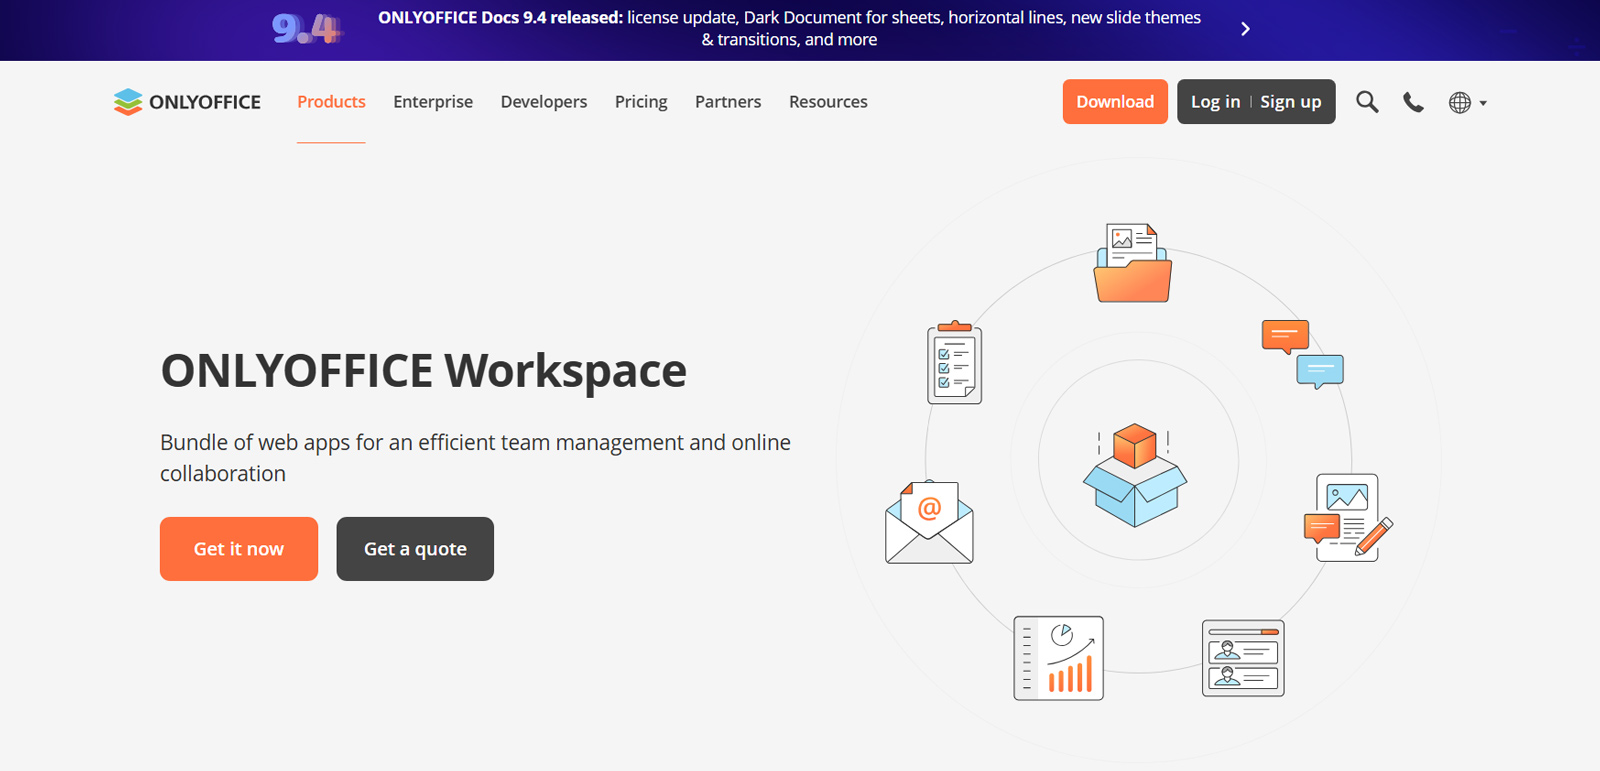The image size is (1600, 771).
Task: Open the search magnifier icon
Action: (x=1367, y=102)
